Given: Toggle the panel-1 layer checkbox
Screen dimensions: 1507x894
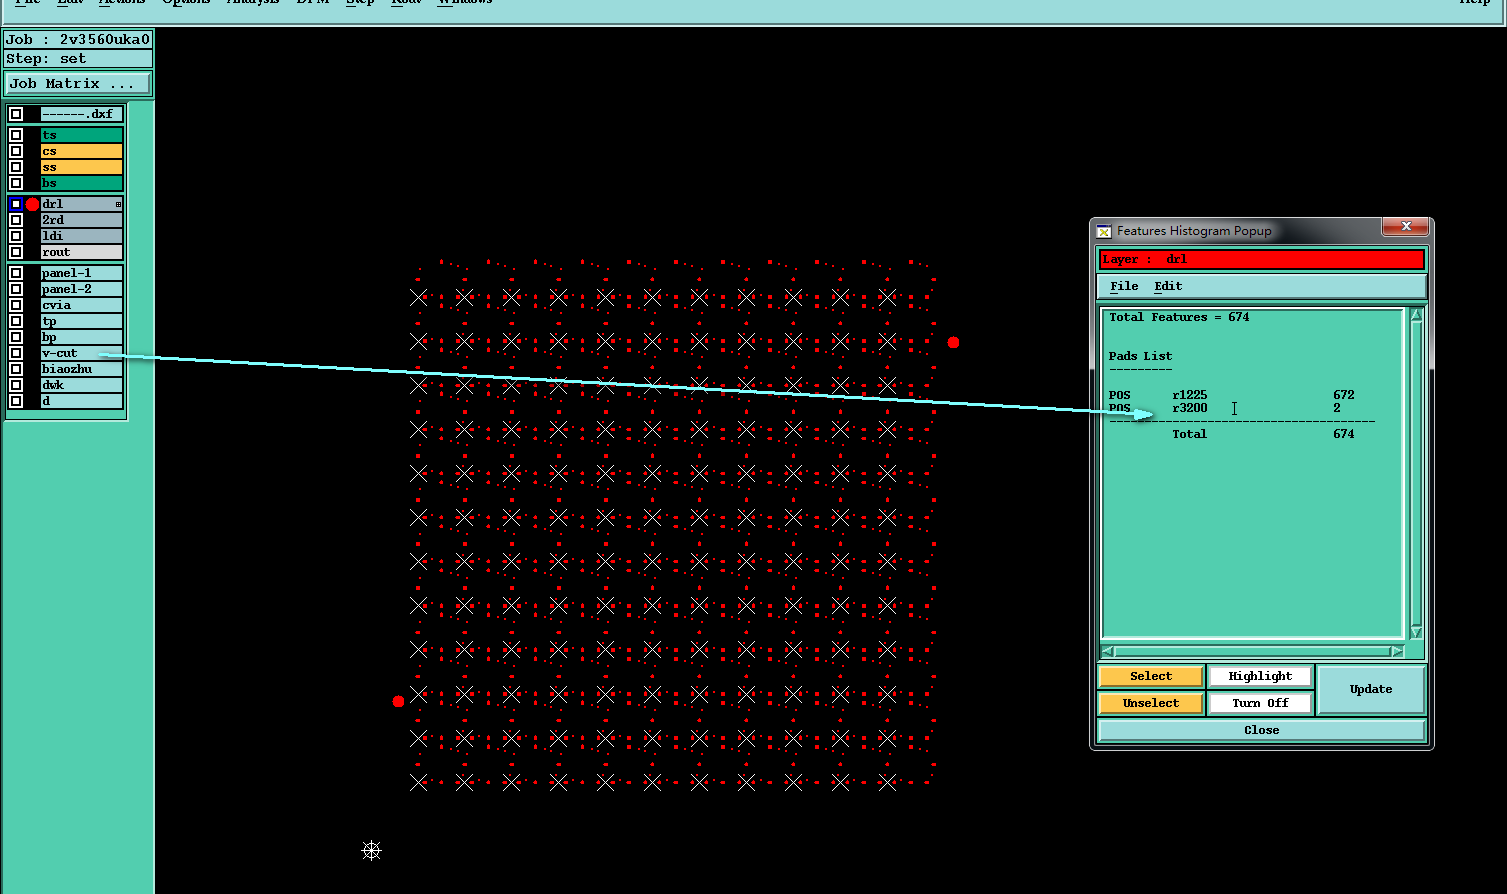Looking at the screenshot, I should (16, 273).
